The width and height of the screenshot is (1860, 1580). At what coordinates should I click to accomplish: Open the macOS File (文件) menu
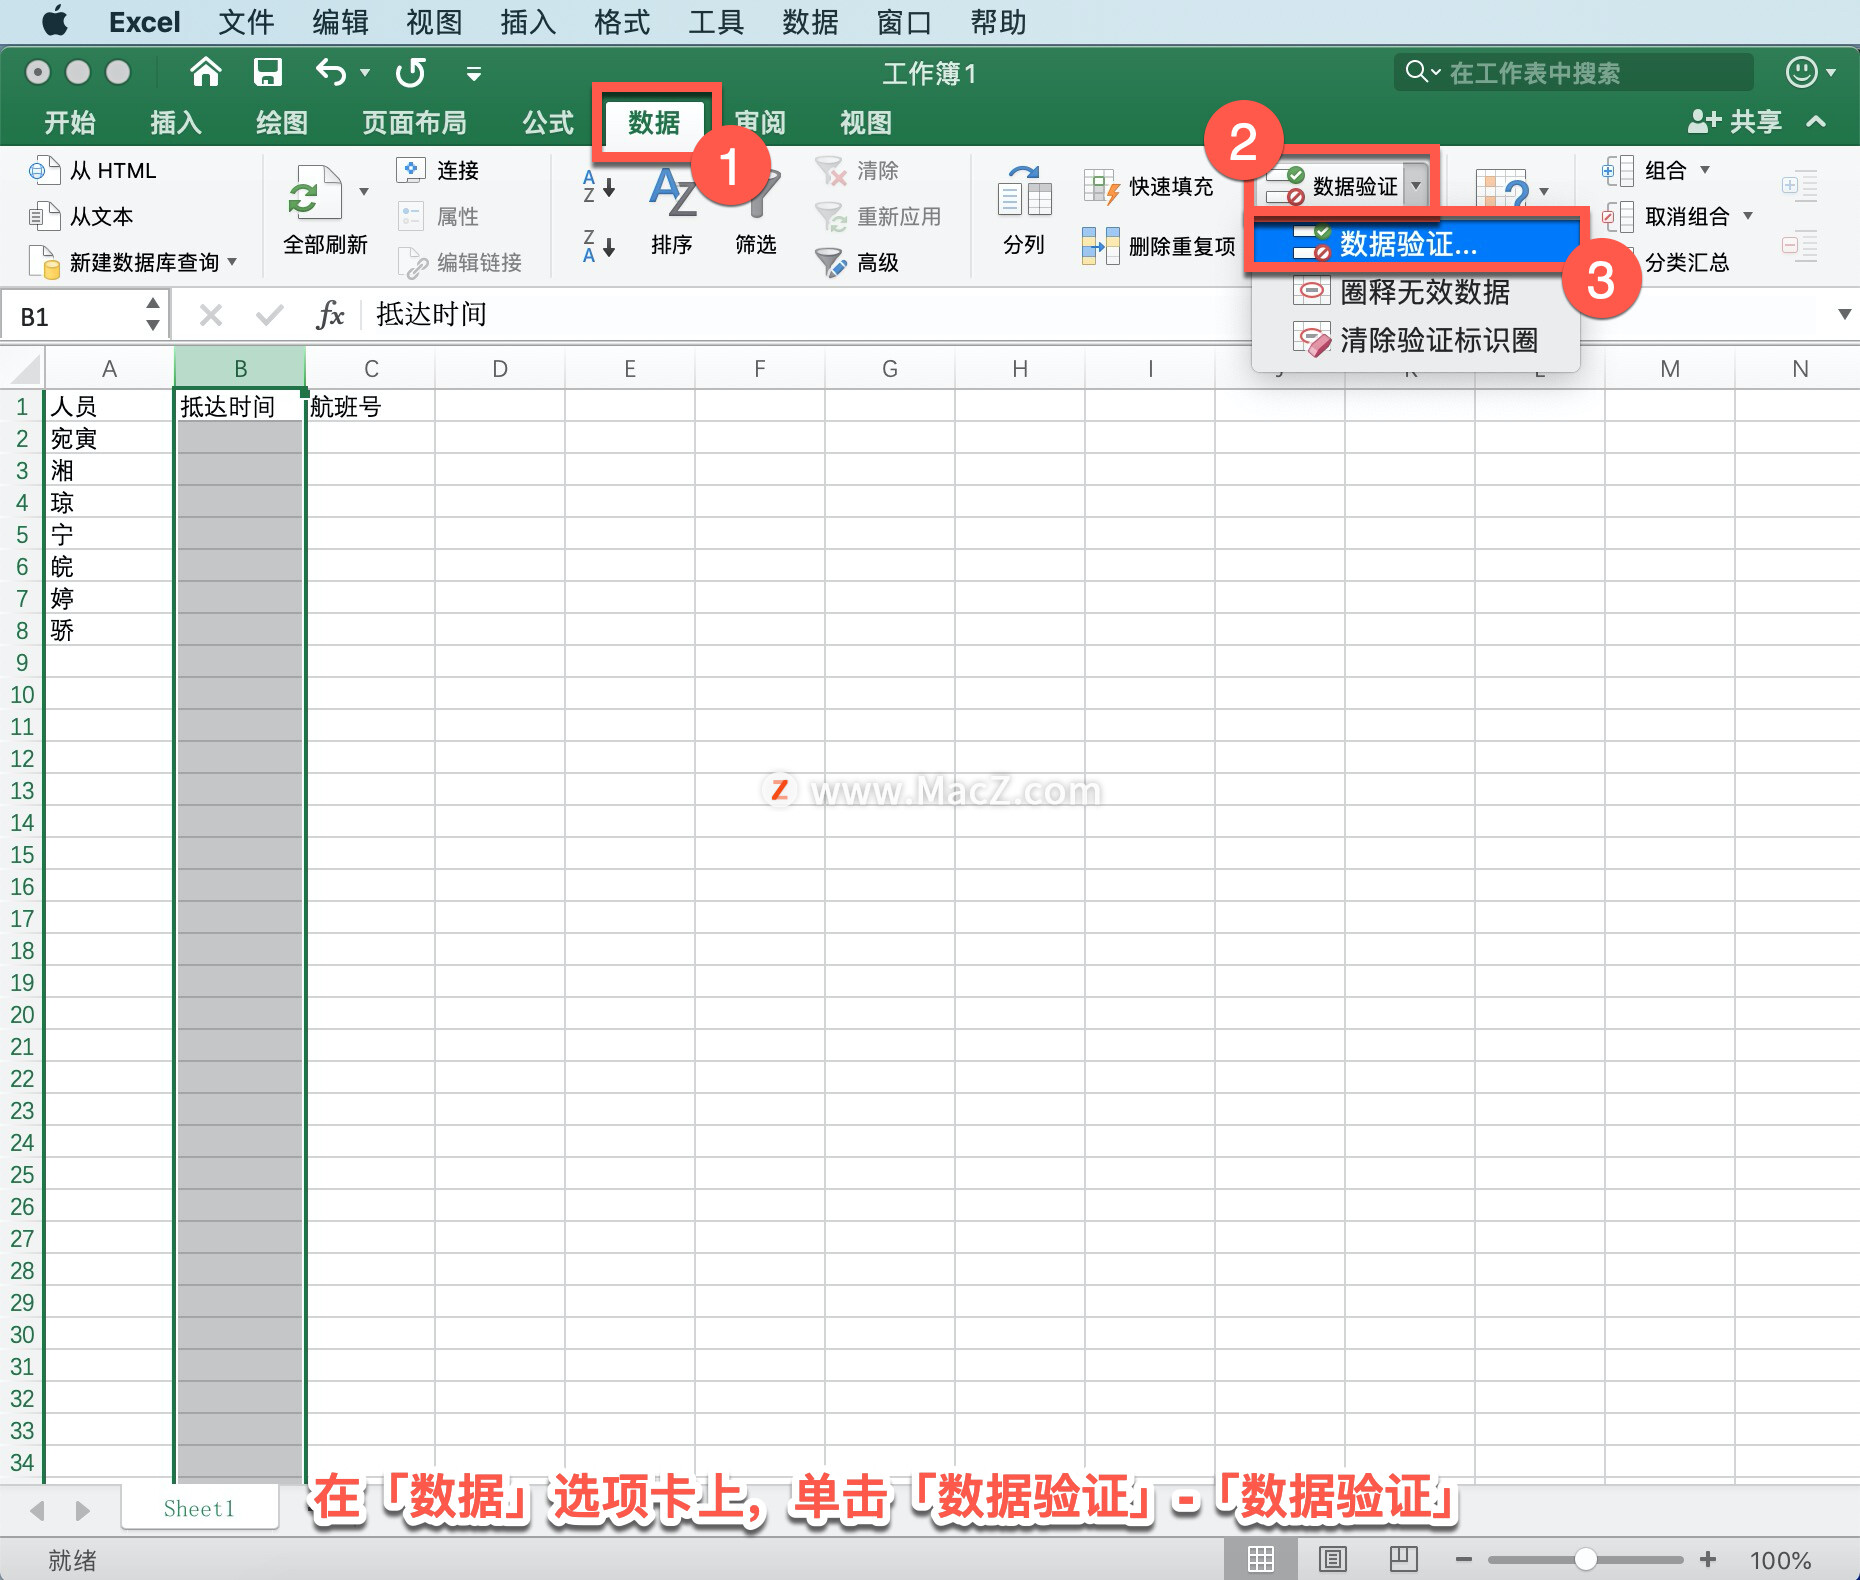(246, 22)
